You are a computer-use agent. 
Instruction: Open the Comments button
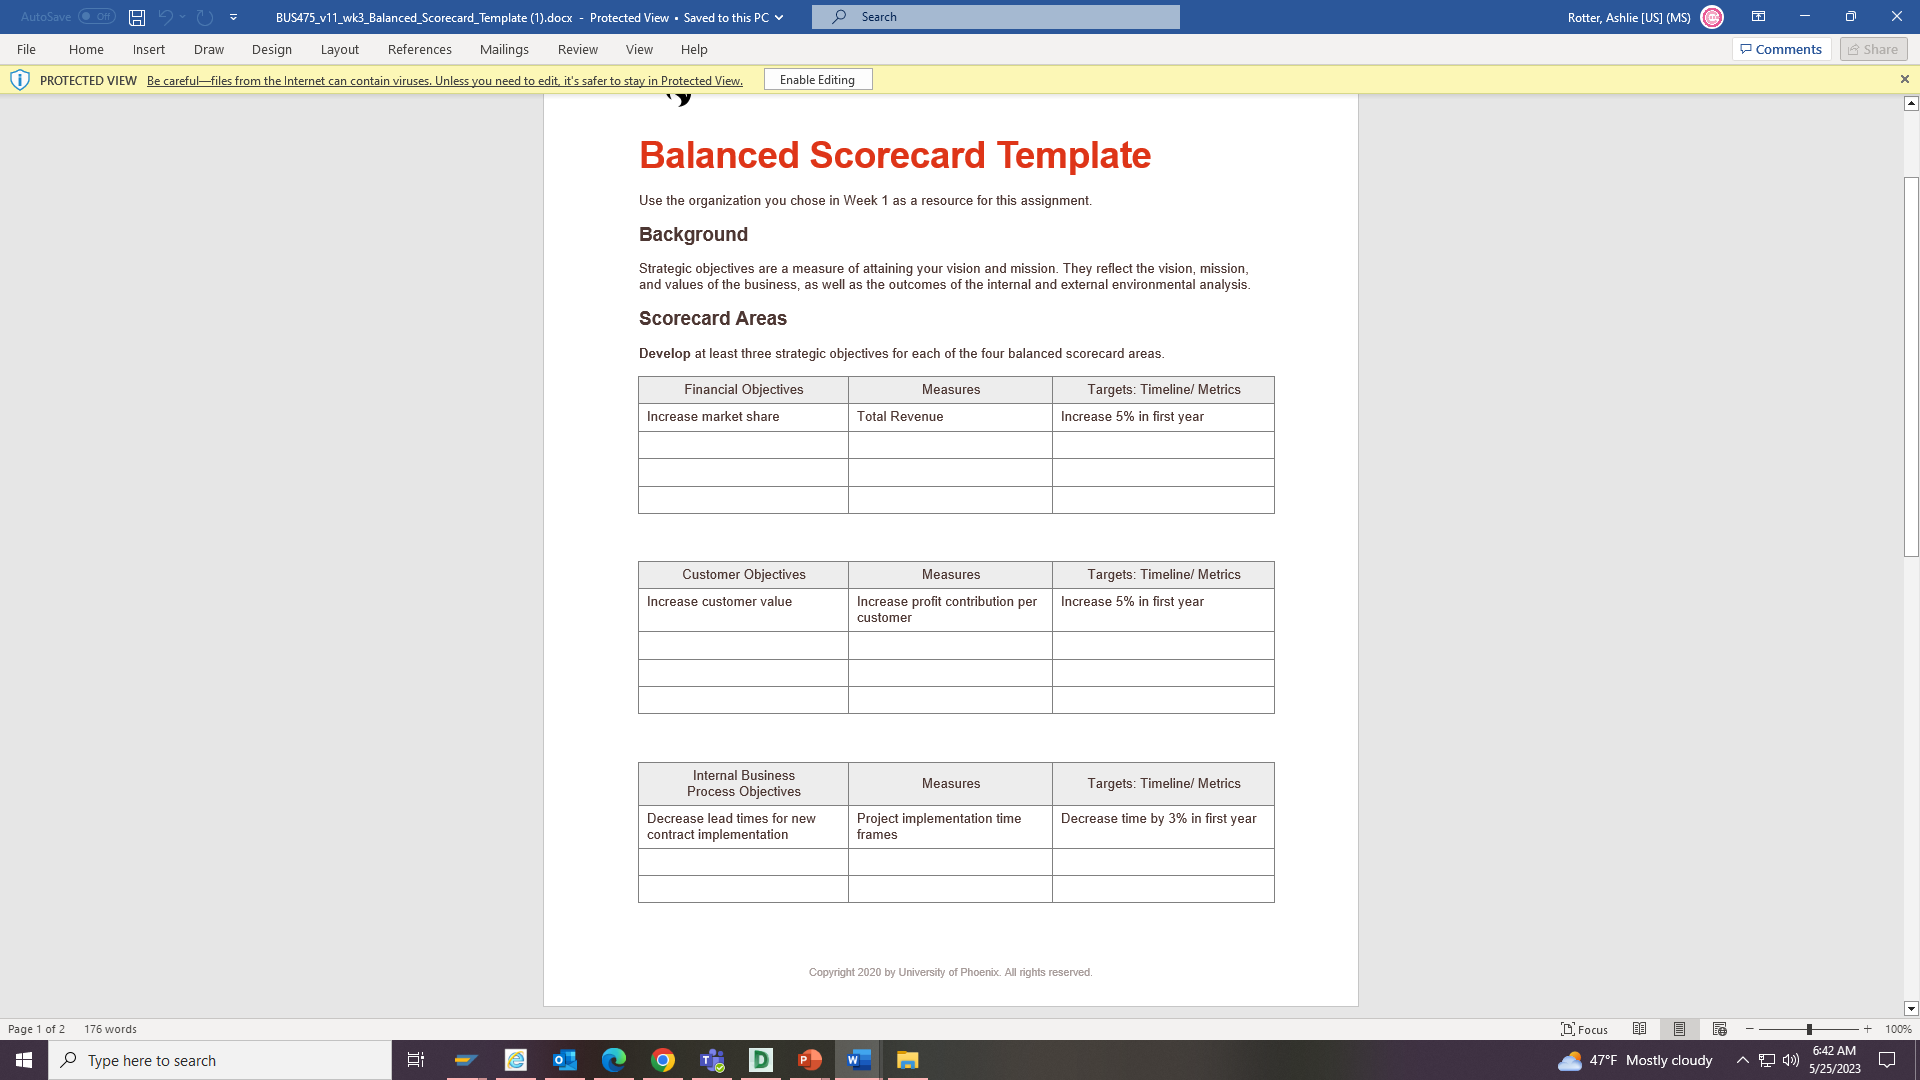click(1781, 49)
